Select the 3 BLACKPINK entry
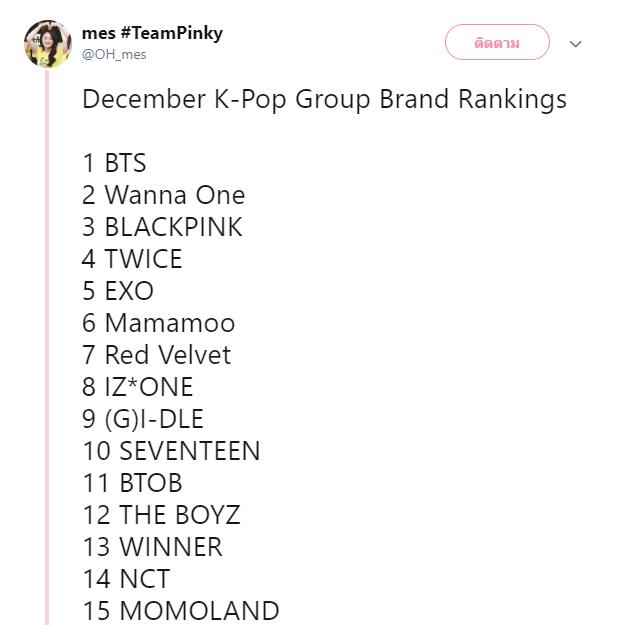617x625 pixels. coord(162,227)
